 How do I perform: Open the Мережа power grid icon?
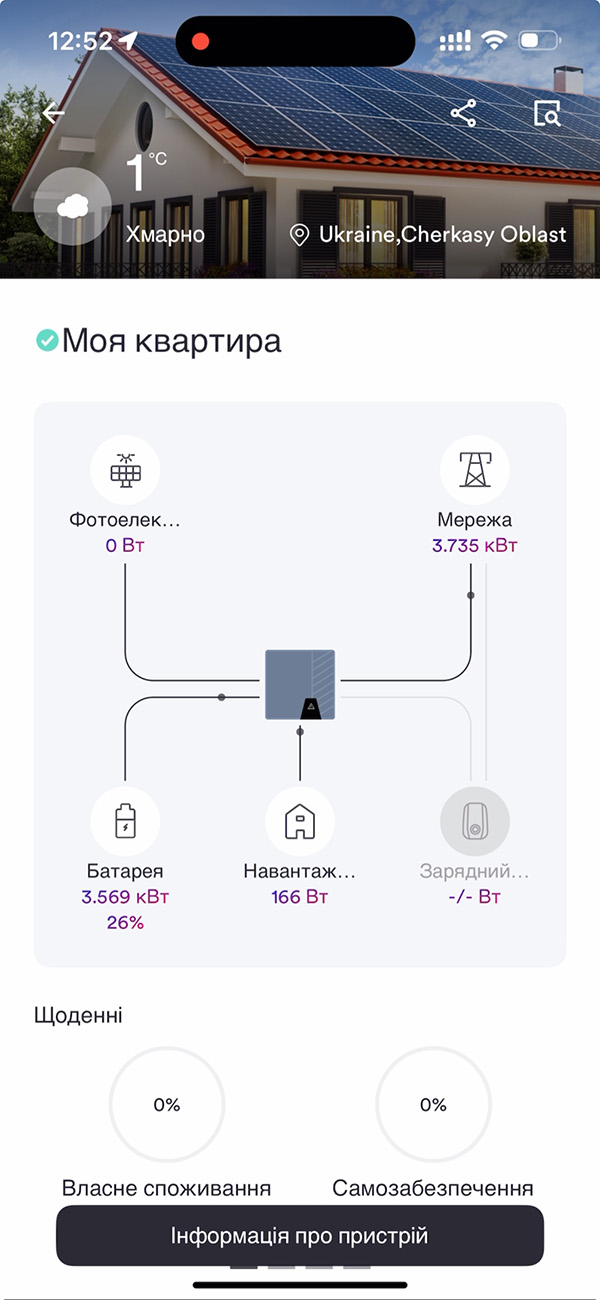(475, 469)
